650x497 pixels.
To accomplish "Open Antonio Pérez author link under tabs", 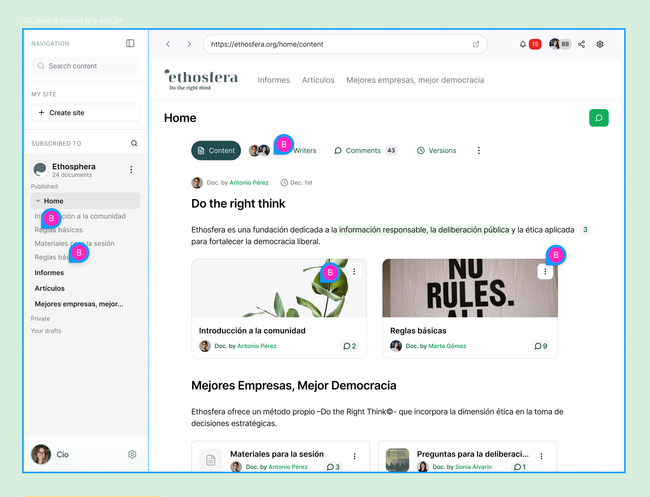I will [251, 183].
